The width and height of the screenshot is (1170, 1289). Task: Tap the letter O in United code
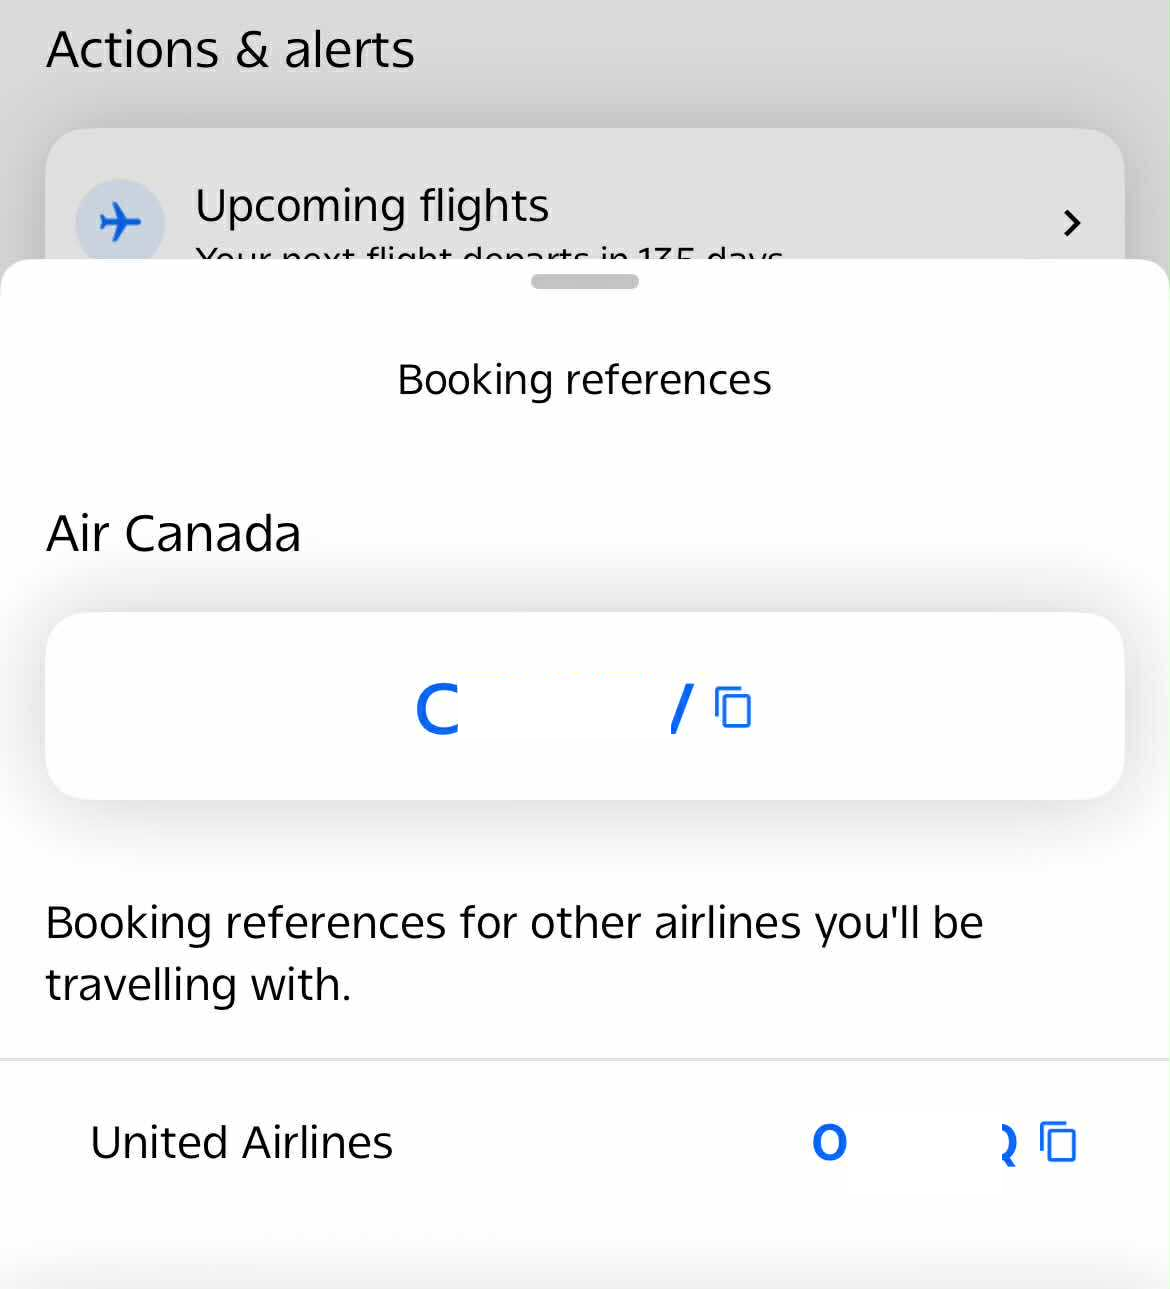829,1143
